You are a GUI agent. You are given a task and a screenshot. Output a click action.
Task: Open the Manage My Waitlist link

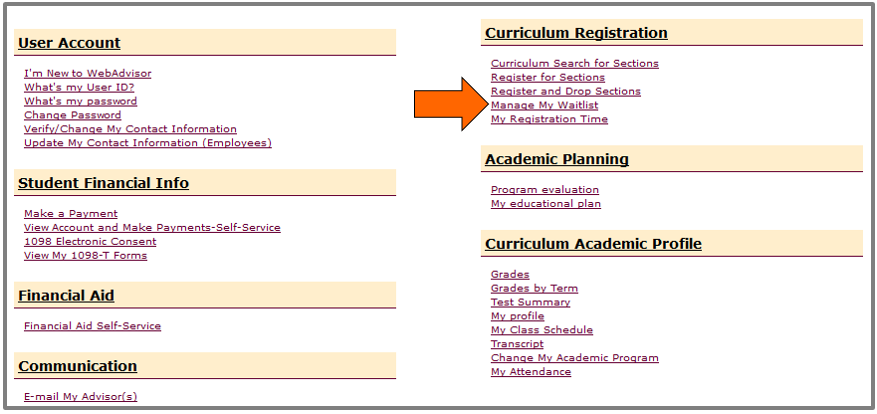coord(544,105)
